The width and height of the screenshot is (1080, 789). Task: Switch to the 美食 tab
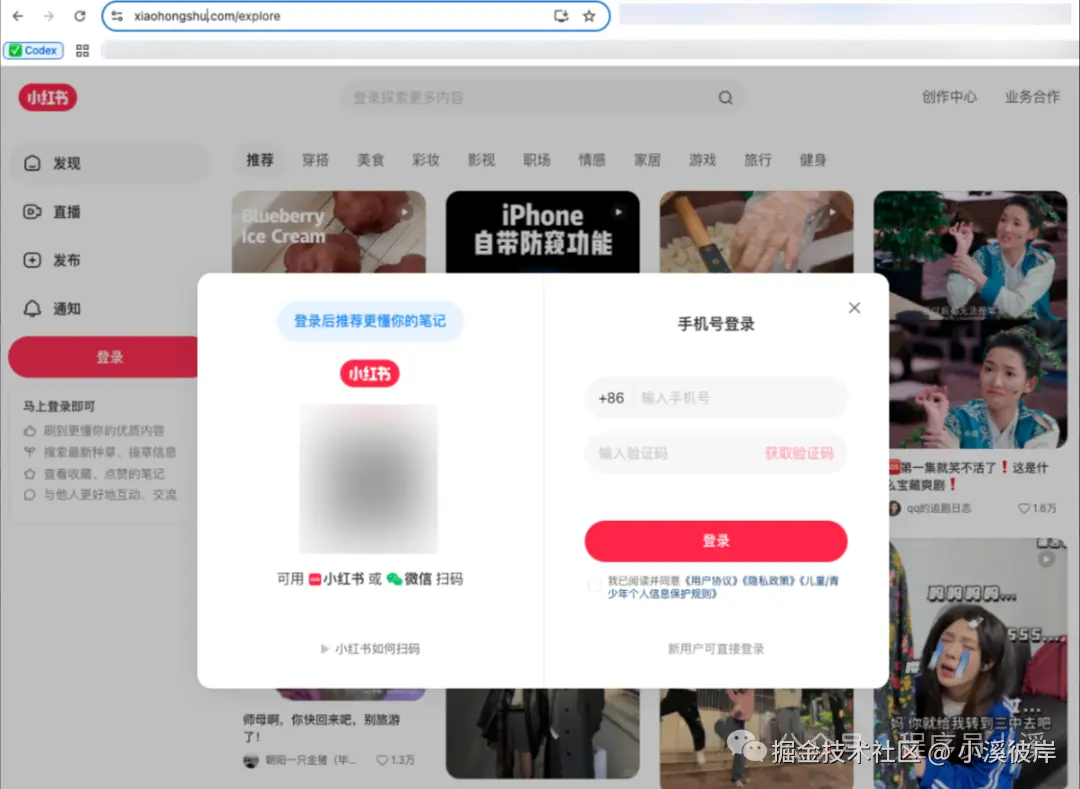point(371,160)
